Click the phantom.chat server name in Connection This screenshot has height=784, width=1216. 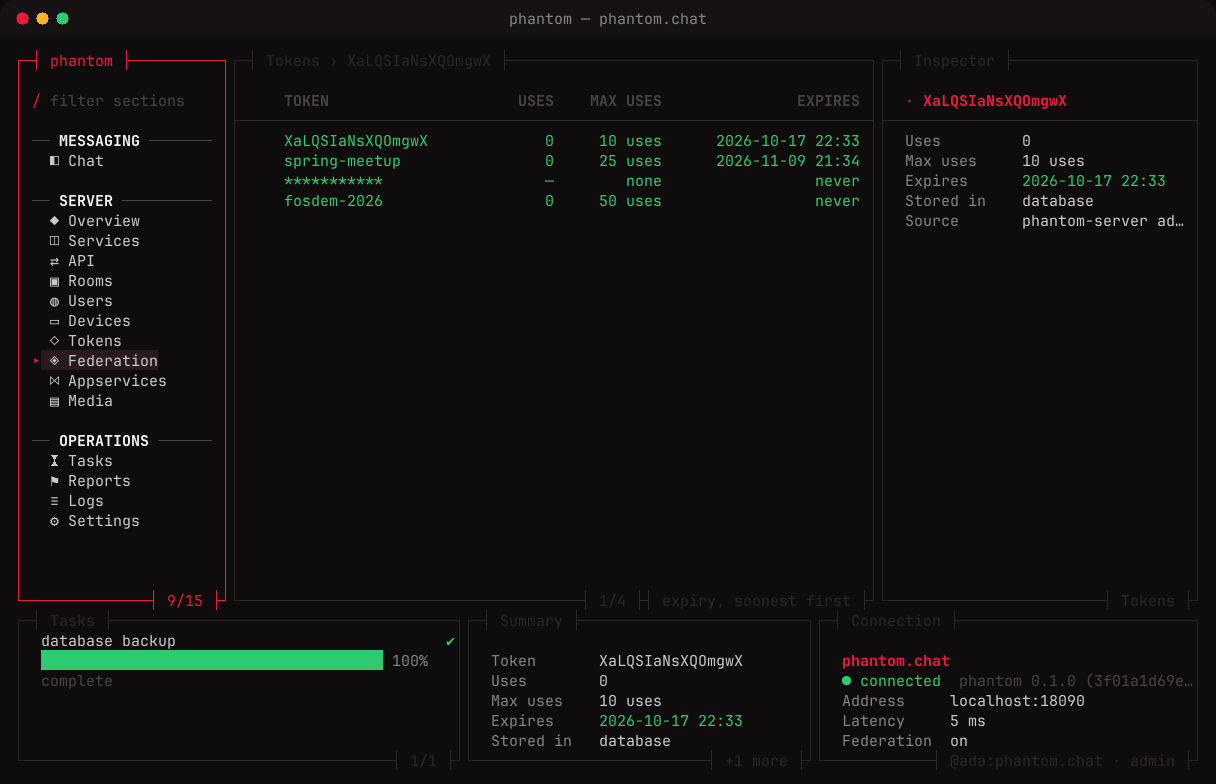(896, 661)
